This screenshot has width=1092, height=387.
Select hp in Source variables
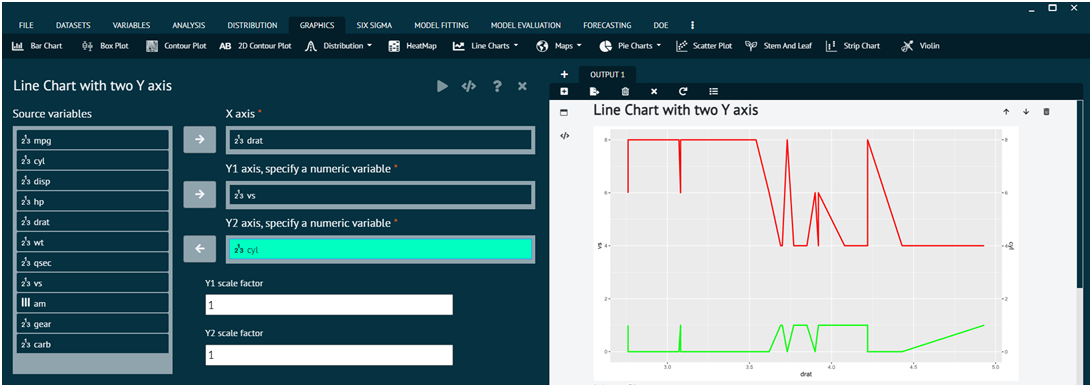click(93, 201)
